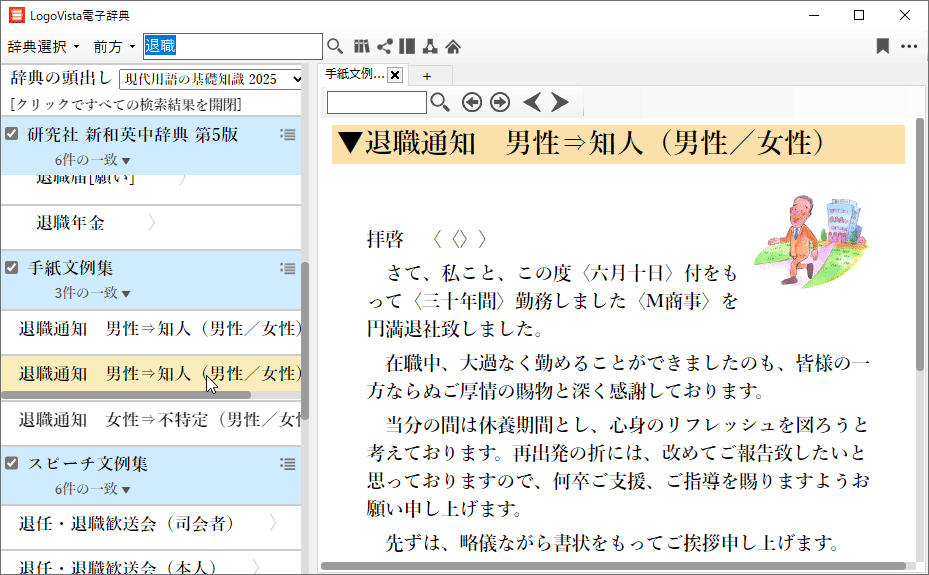This screenshot has width=929, height=575.
Task: Uncheck the 研究社 新和英中辞典 checkbox
Action: pos(12,133)
